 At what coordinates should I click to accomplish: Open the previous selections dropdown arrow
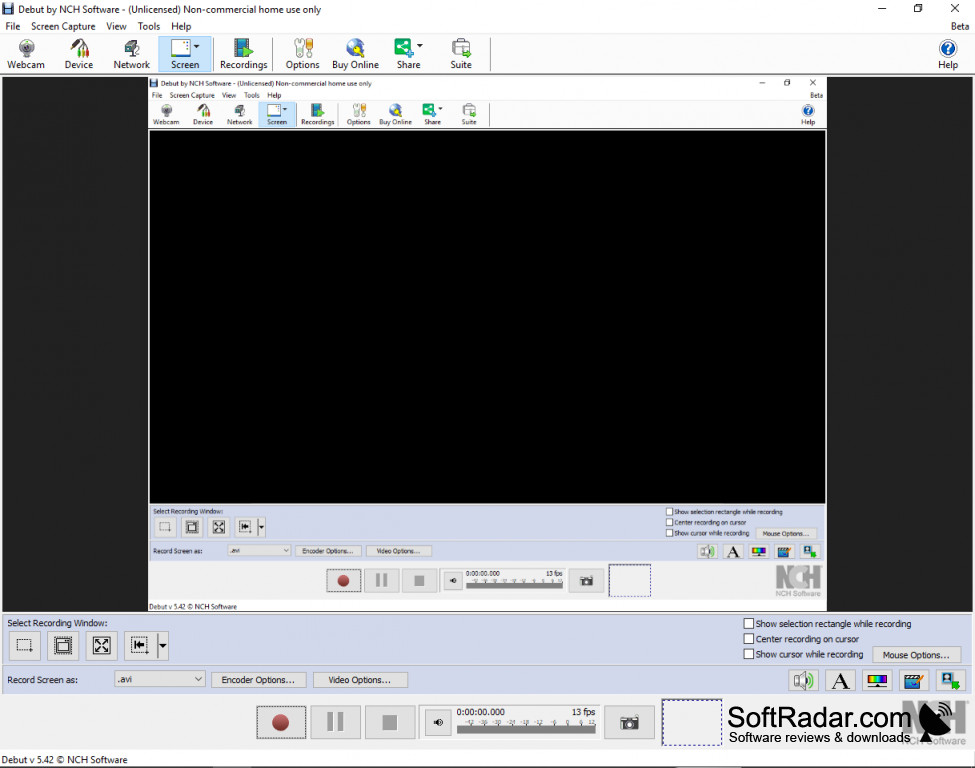click(162, 645)
